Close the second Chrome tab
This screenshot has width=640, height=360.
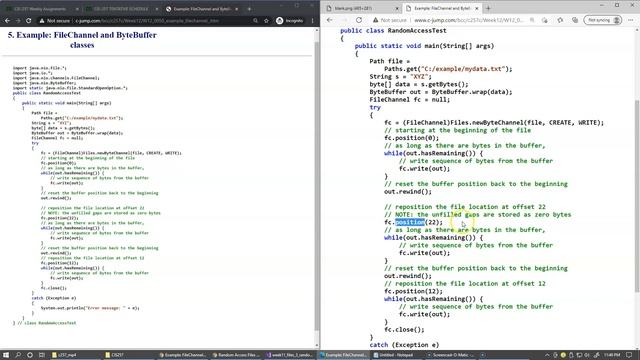point(156,9)
